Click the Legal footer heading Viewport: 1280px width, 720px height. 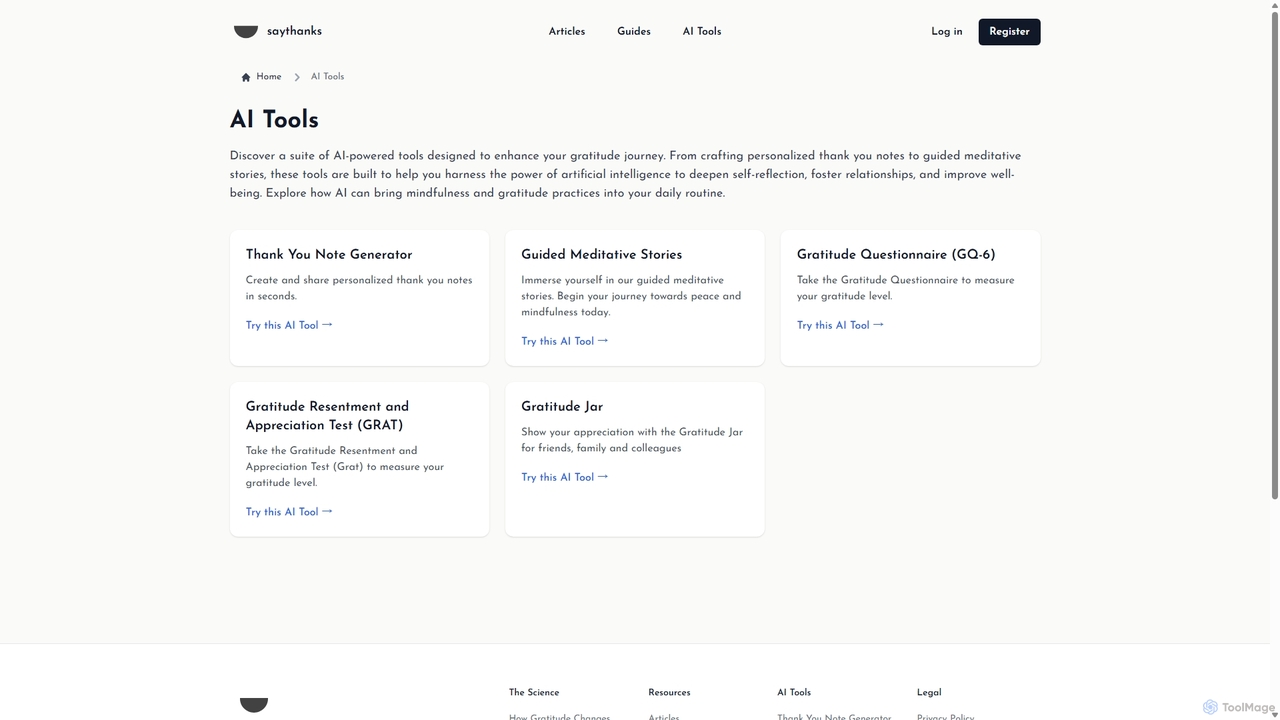click(929, 692)
